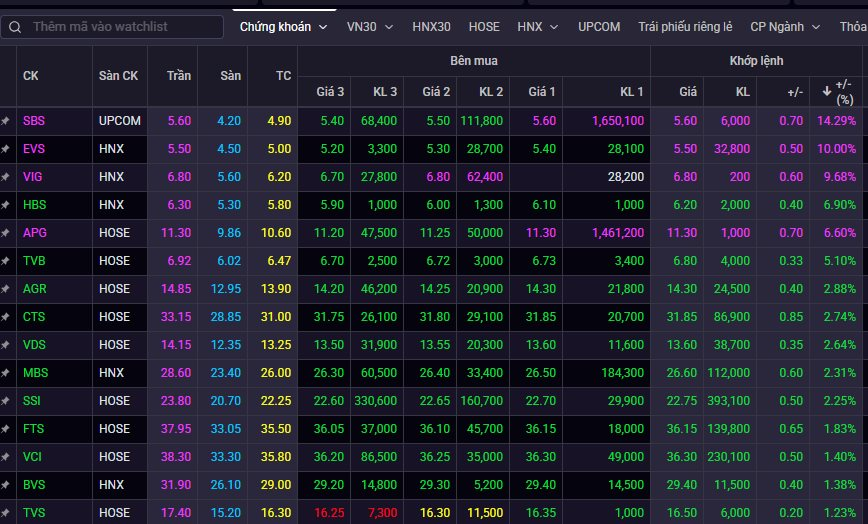Switch to the HOSE tab

click(484, 27)
